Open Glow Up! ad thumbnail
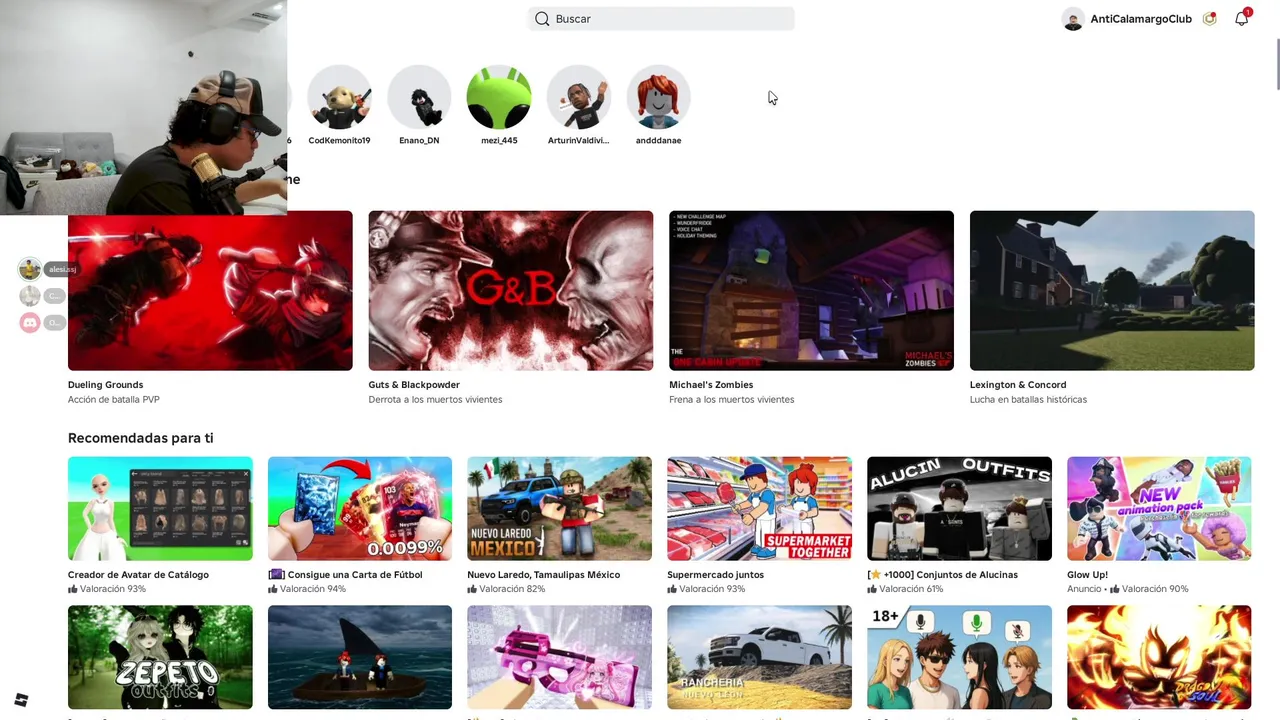The width and height of the screenshot is (1280, 720). click(x=1159, y=509)
